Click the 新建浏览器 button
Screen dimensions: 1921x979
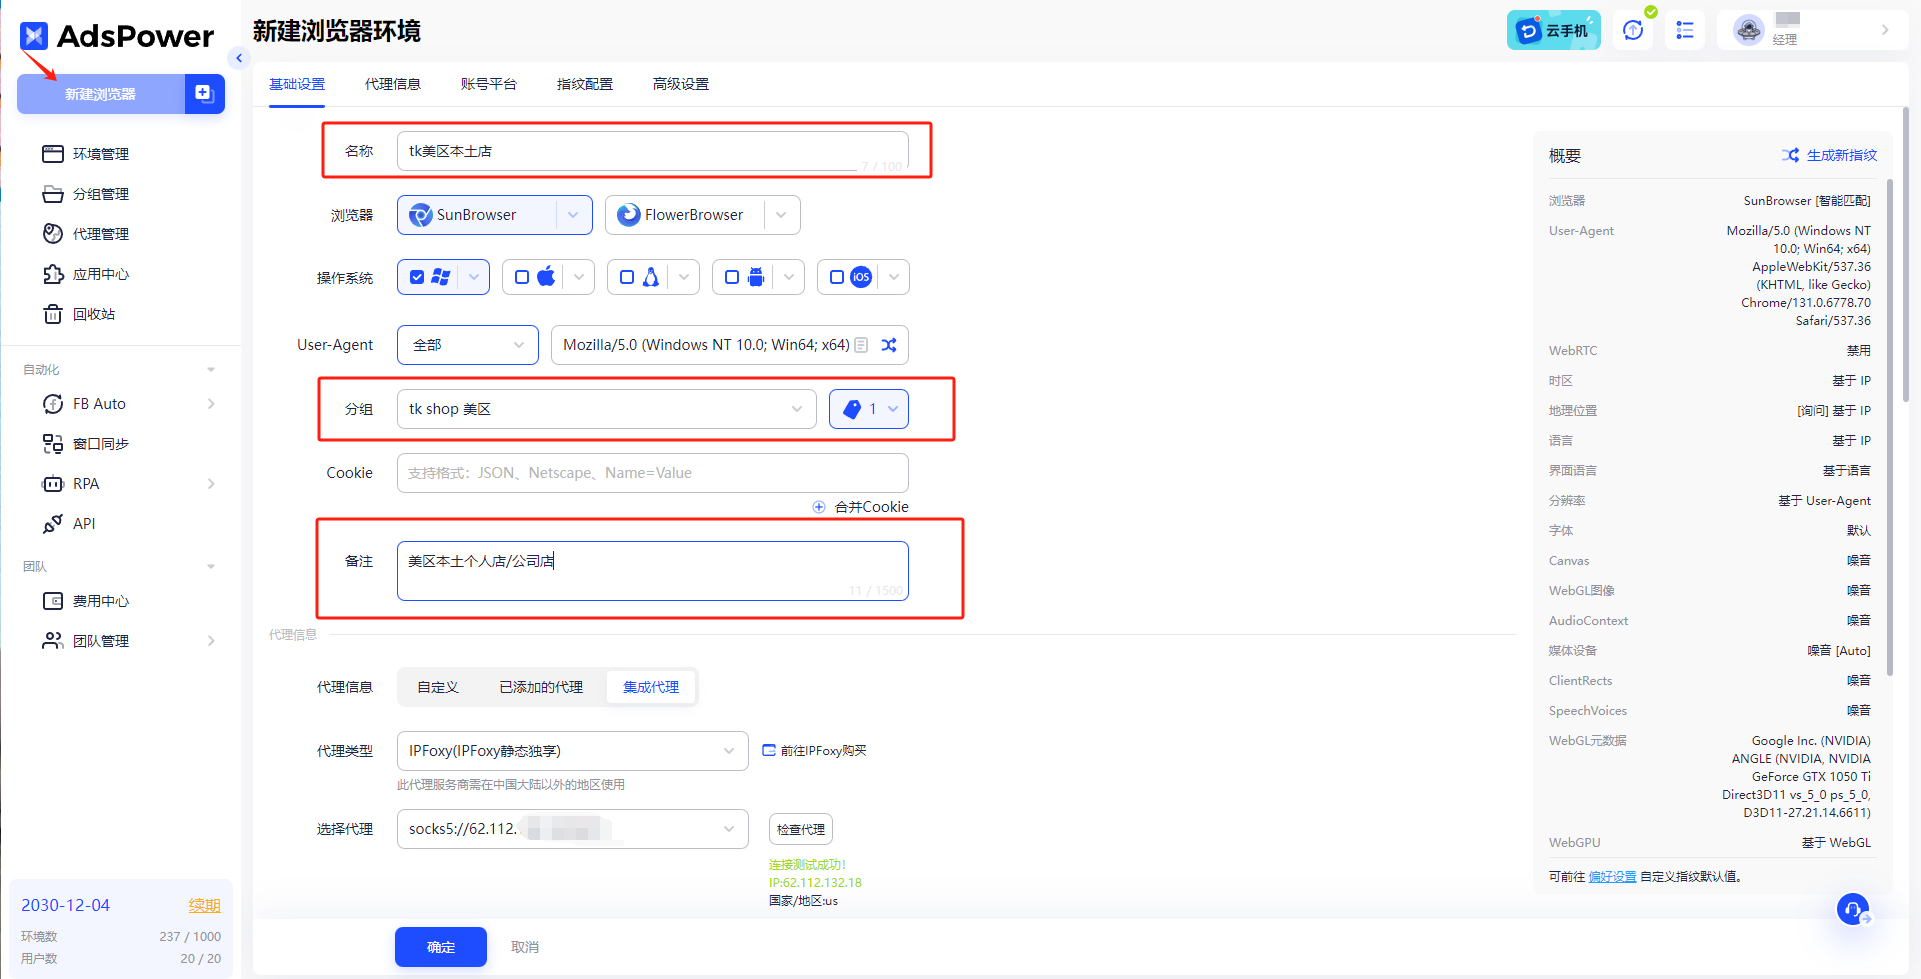[x=101, y=94]
